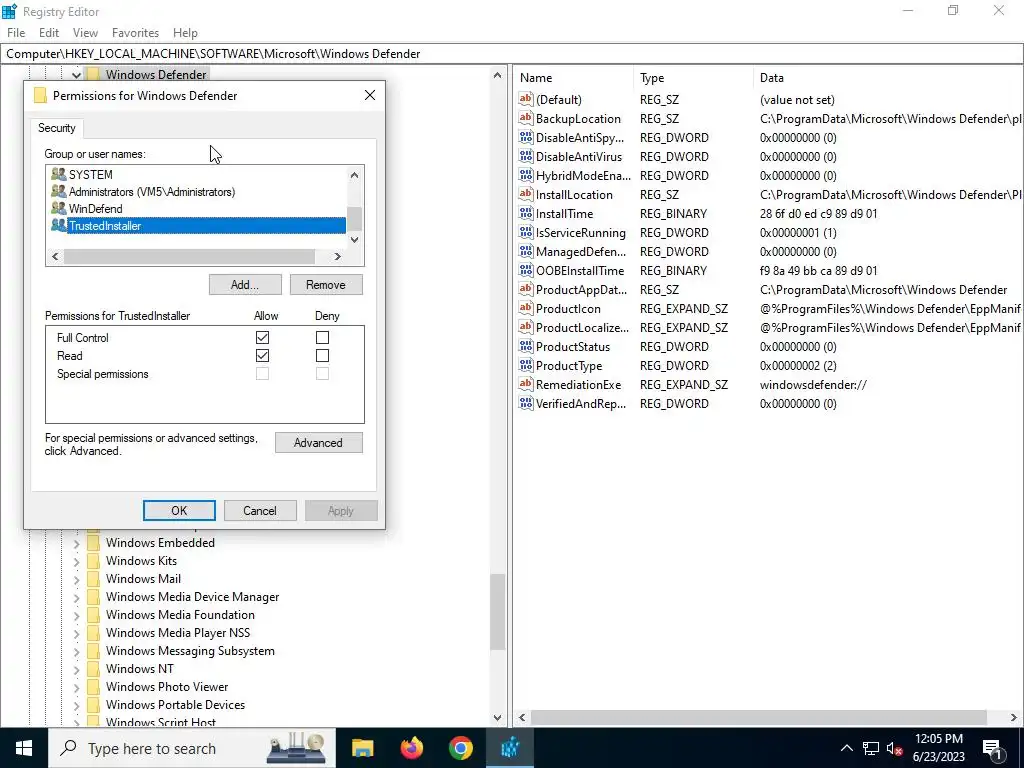The width and height of the screenshot is (1024, 768).
Task: Expand the Windows Mail key
Action: tap(76, 579)
